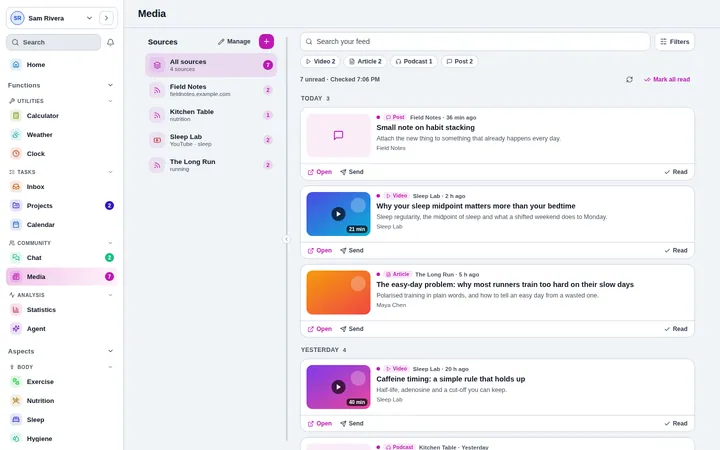The width and height of the screenshot is (720, 450).
Task: Mark the easy-day problem article as Read
Action: tap(676, 329)
